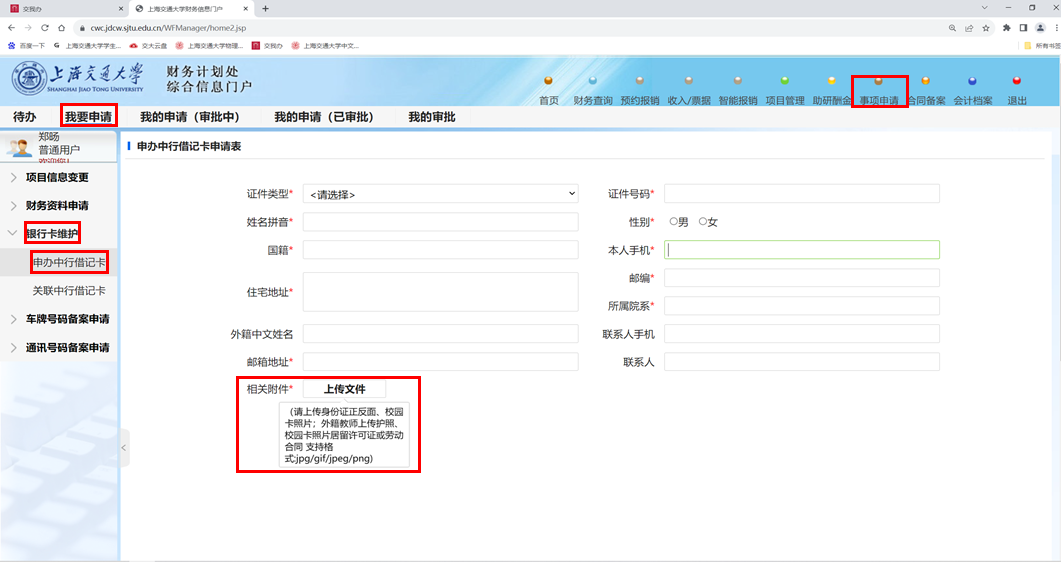Screen dimensions: 1061x562
Task: Switch to 我的申请（审批中） tab
Action: [189, 117]
